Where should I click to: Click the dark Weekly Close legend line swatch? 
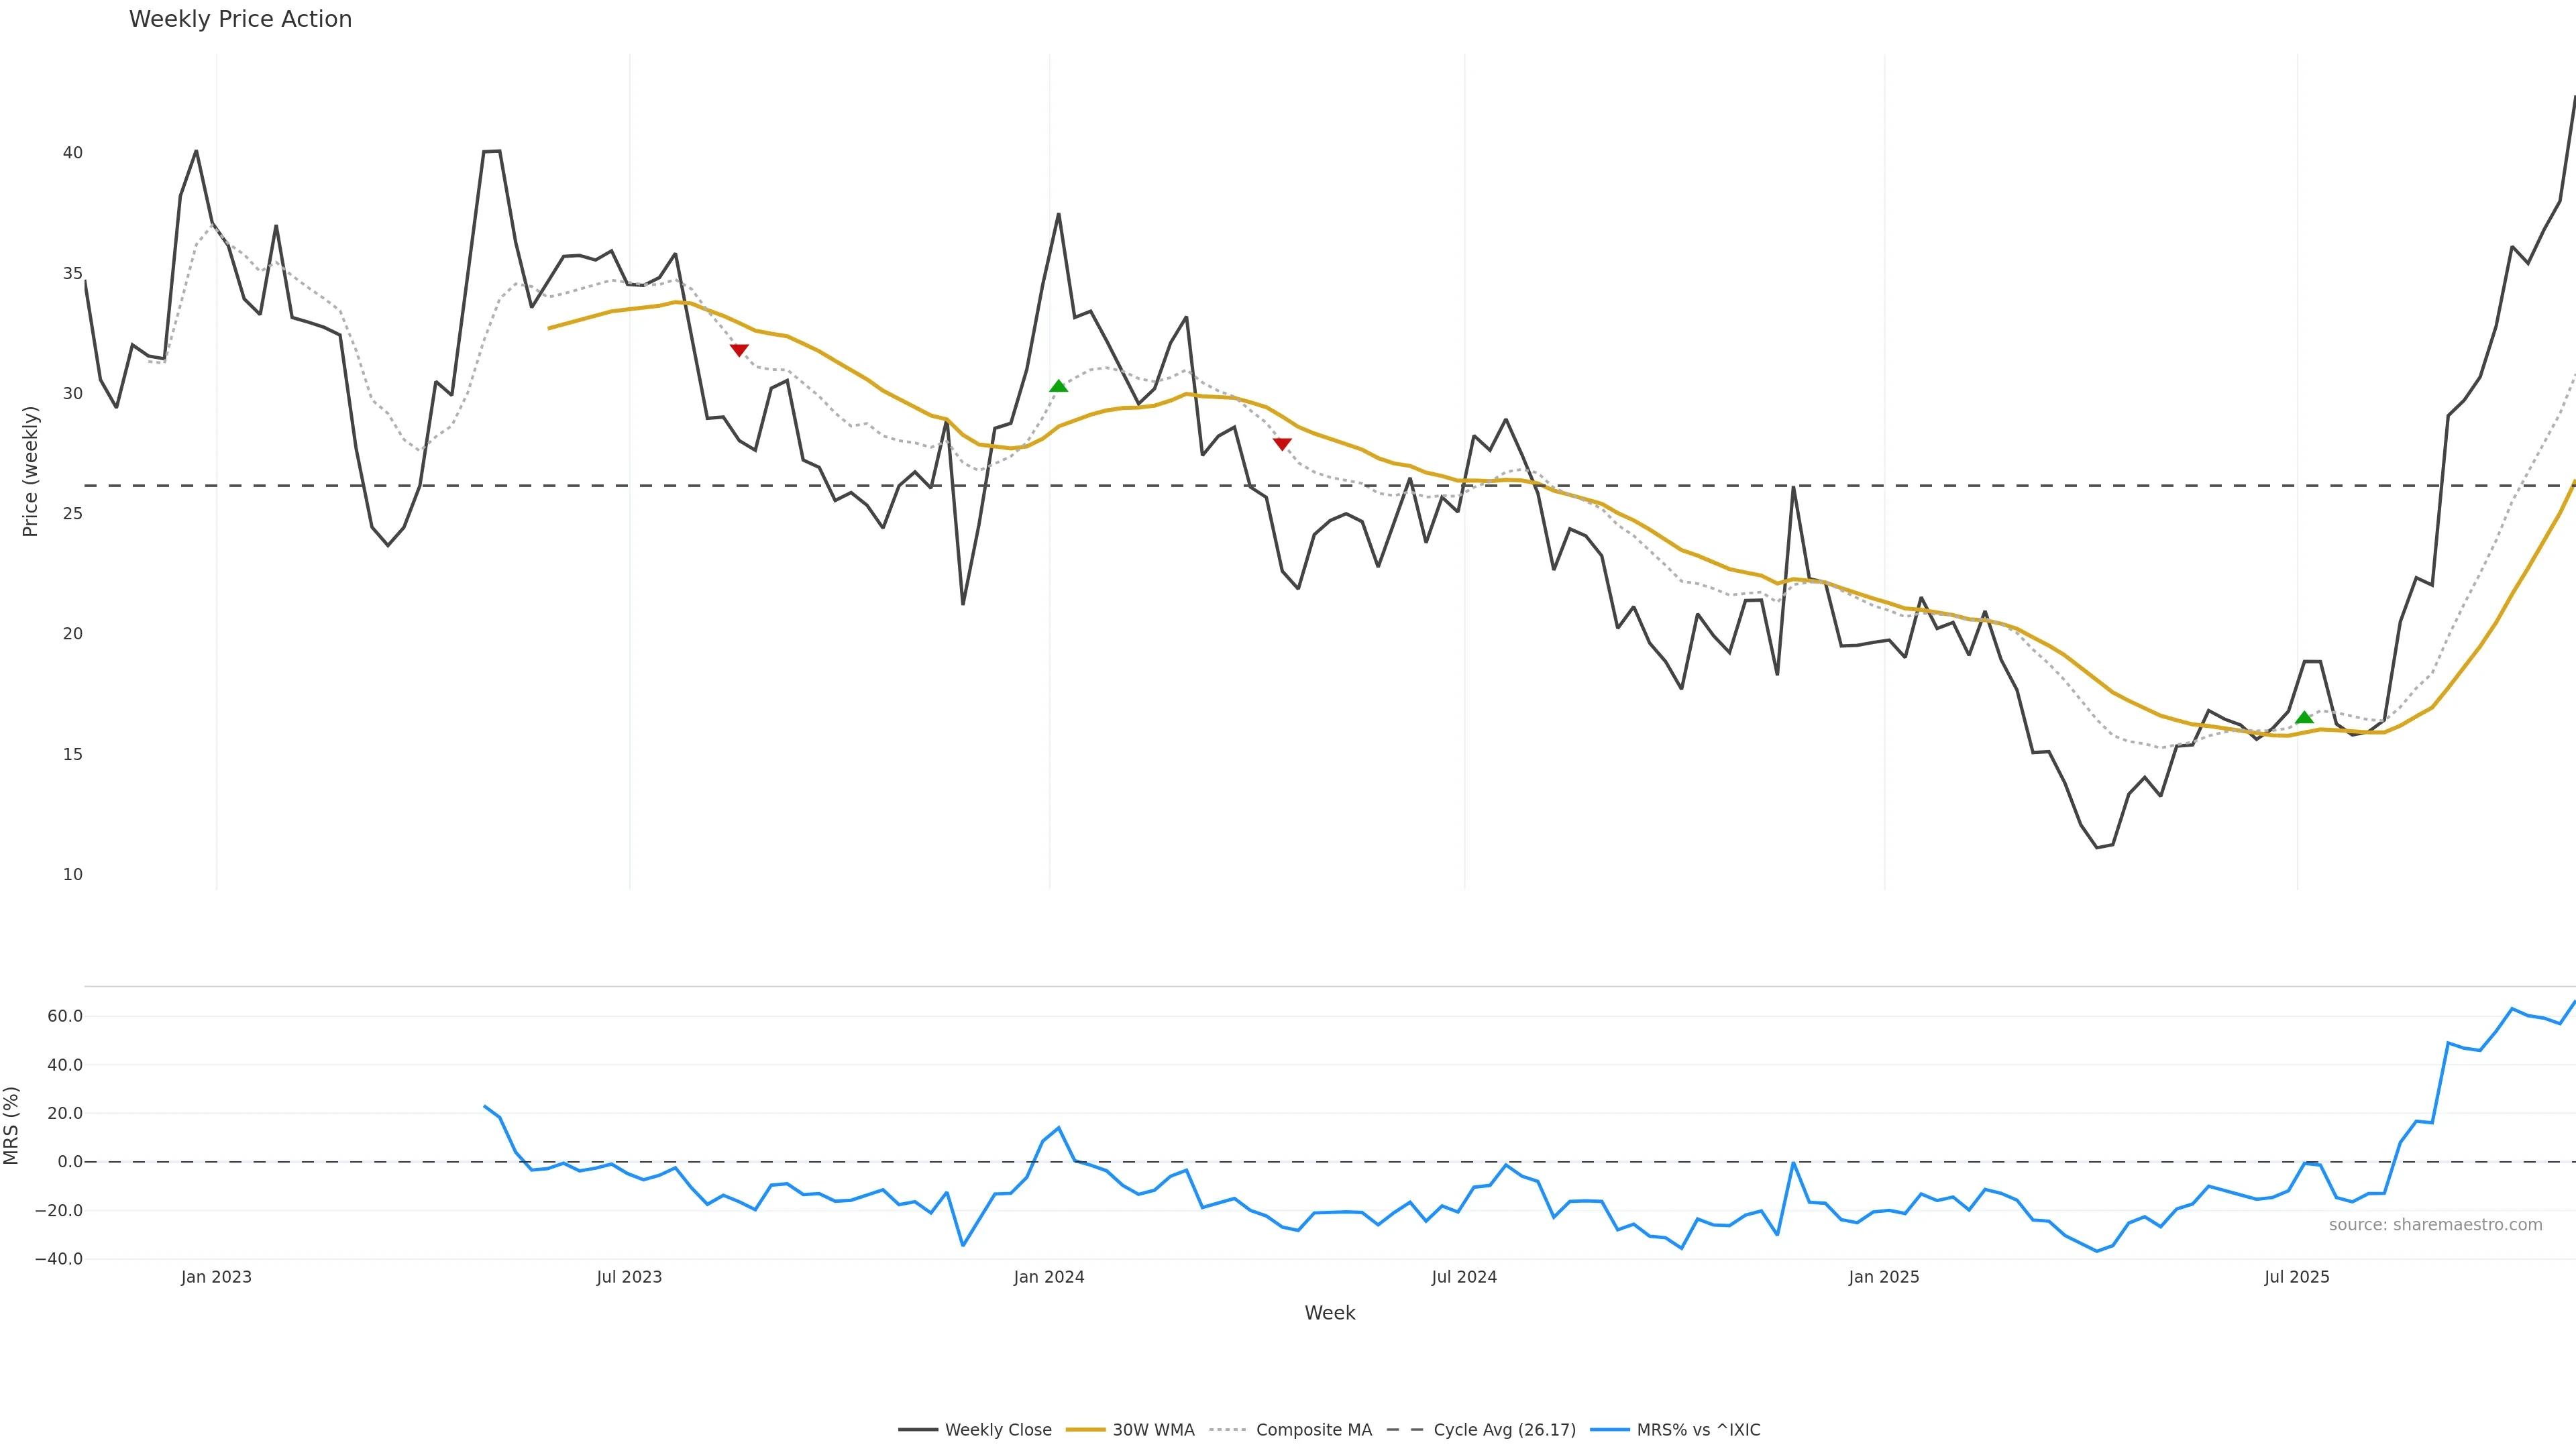(x=917, y=1430)
